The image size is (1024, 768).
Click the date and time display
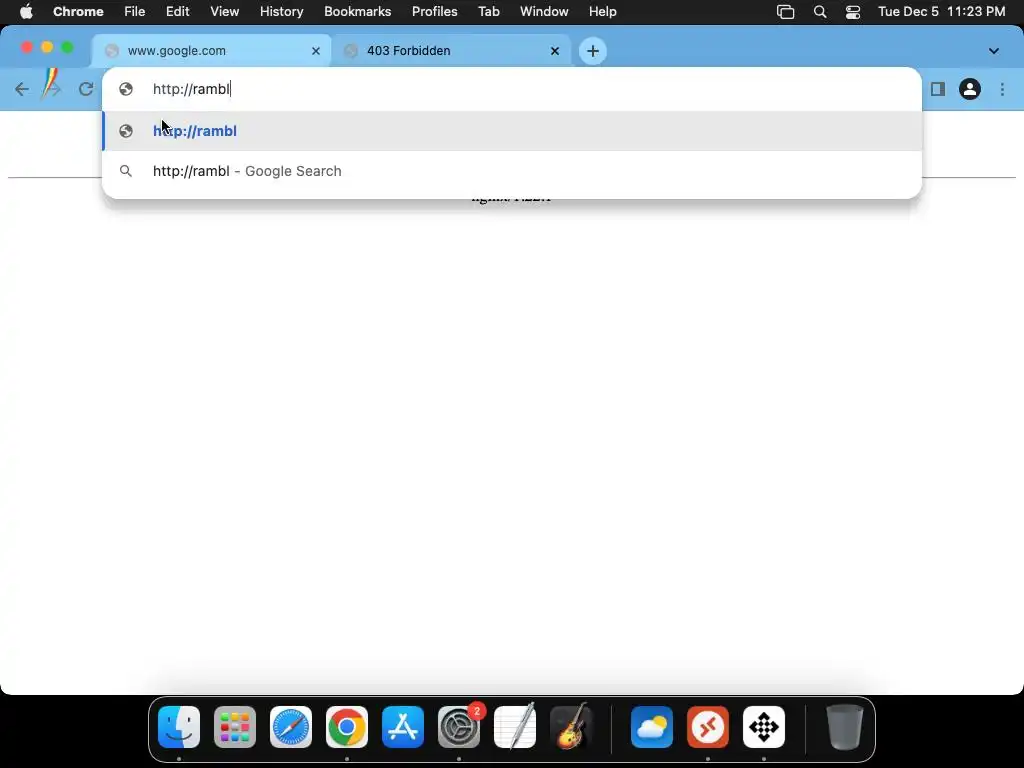pyautogui.click(x=942, y=12)
